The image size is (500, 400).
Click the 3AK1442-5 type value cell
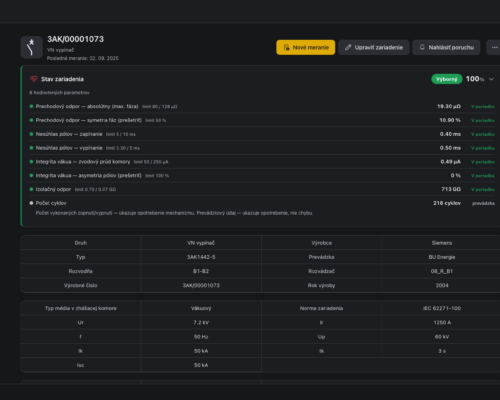[x=201, y=257]
